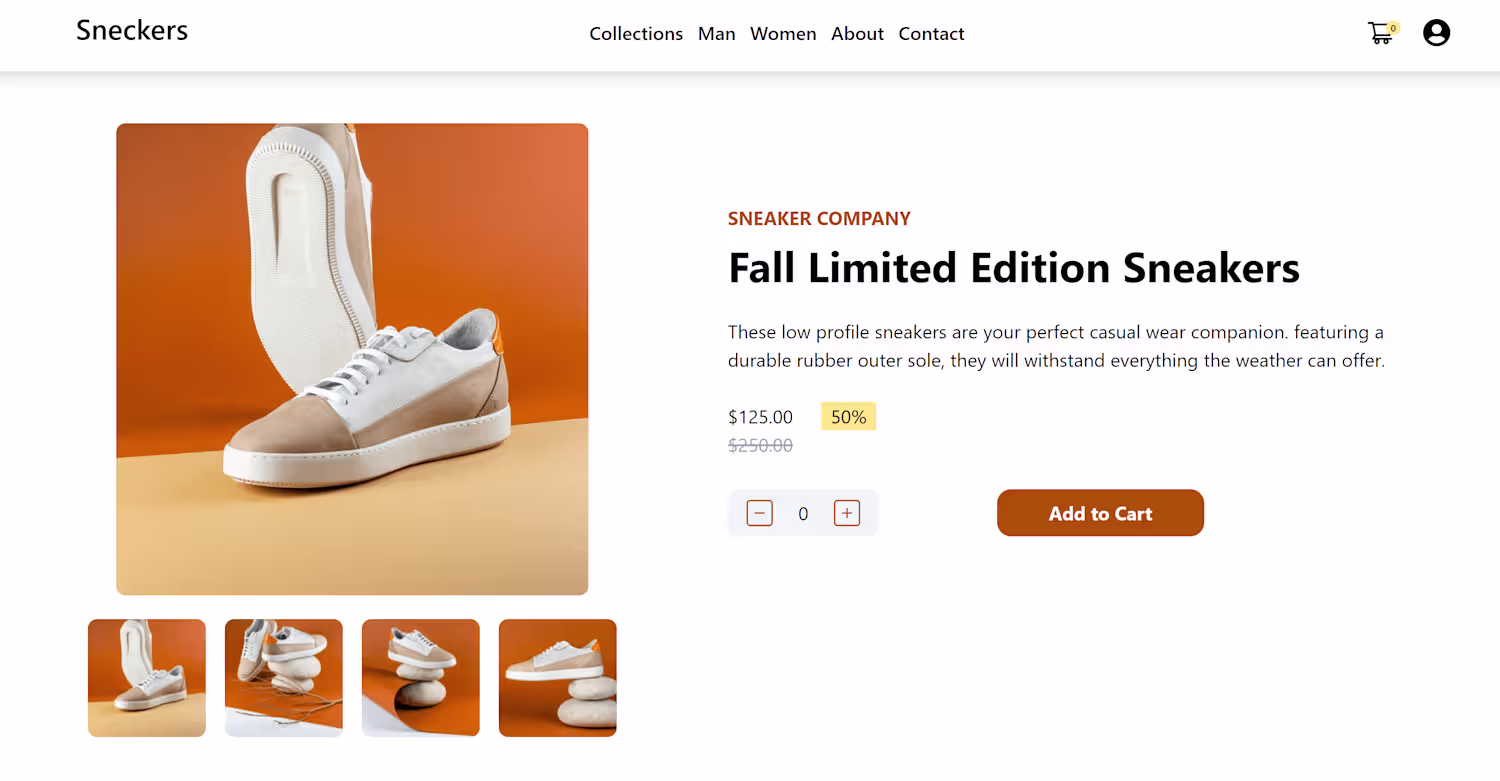Go to the Man section
This screenshot has height=781, width=1500.
(716, 34)
